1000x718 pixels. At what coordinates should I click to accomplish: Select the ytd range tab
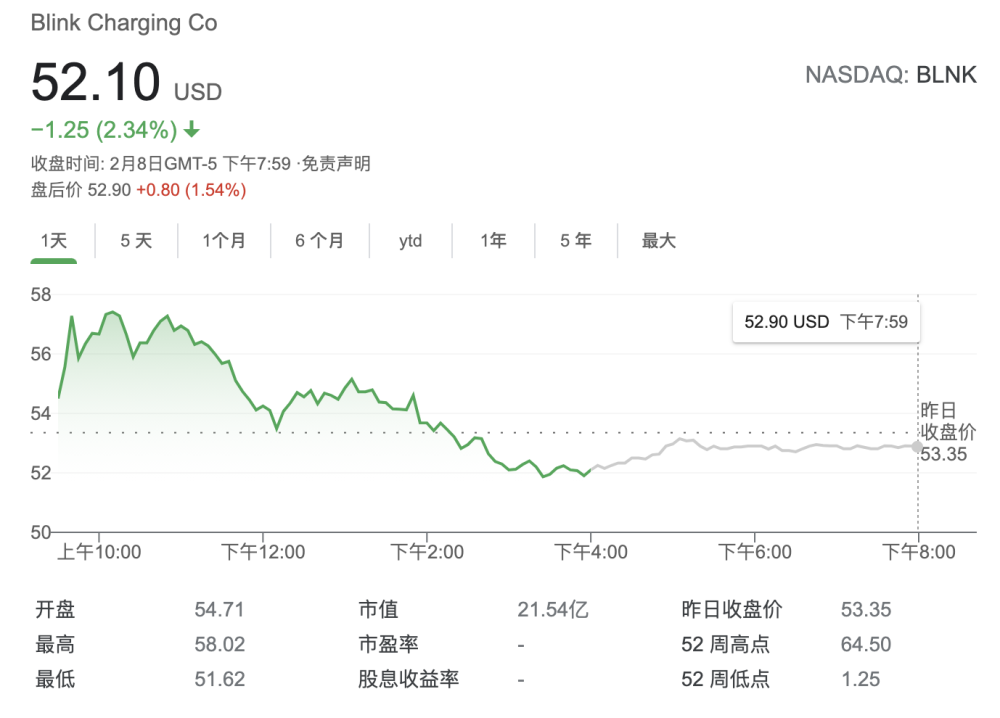tap(410, 241)
